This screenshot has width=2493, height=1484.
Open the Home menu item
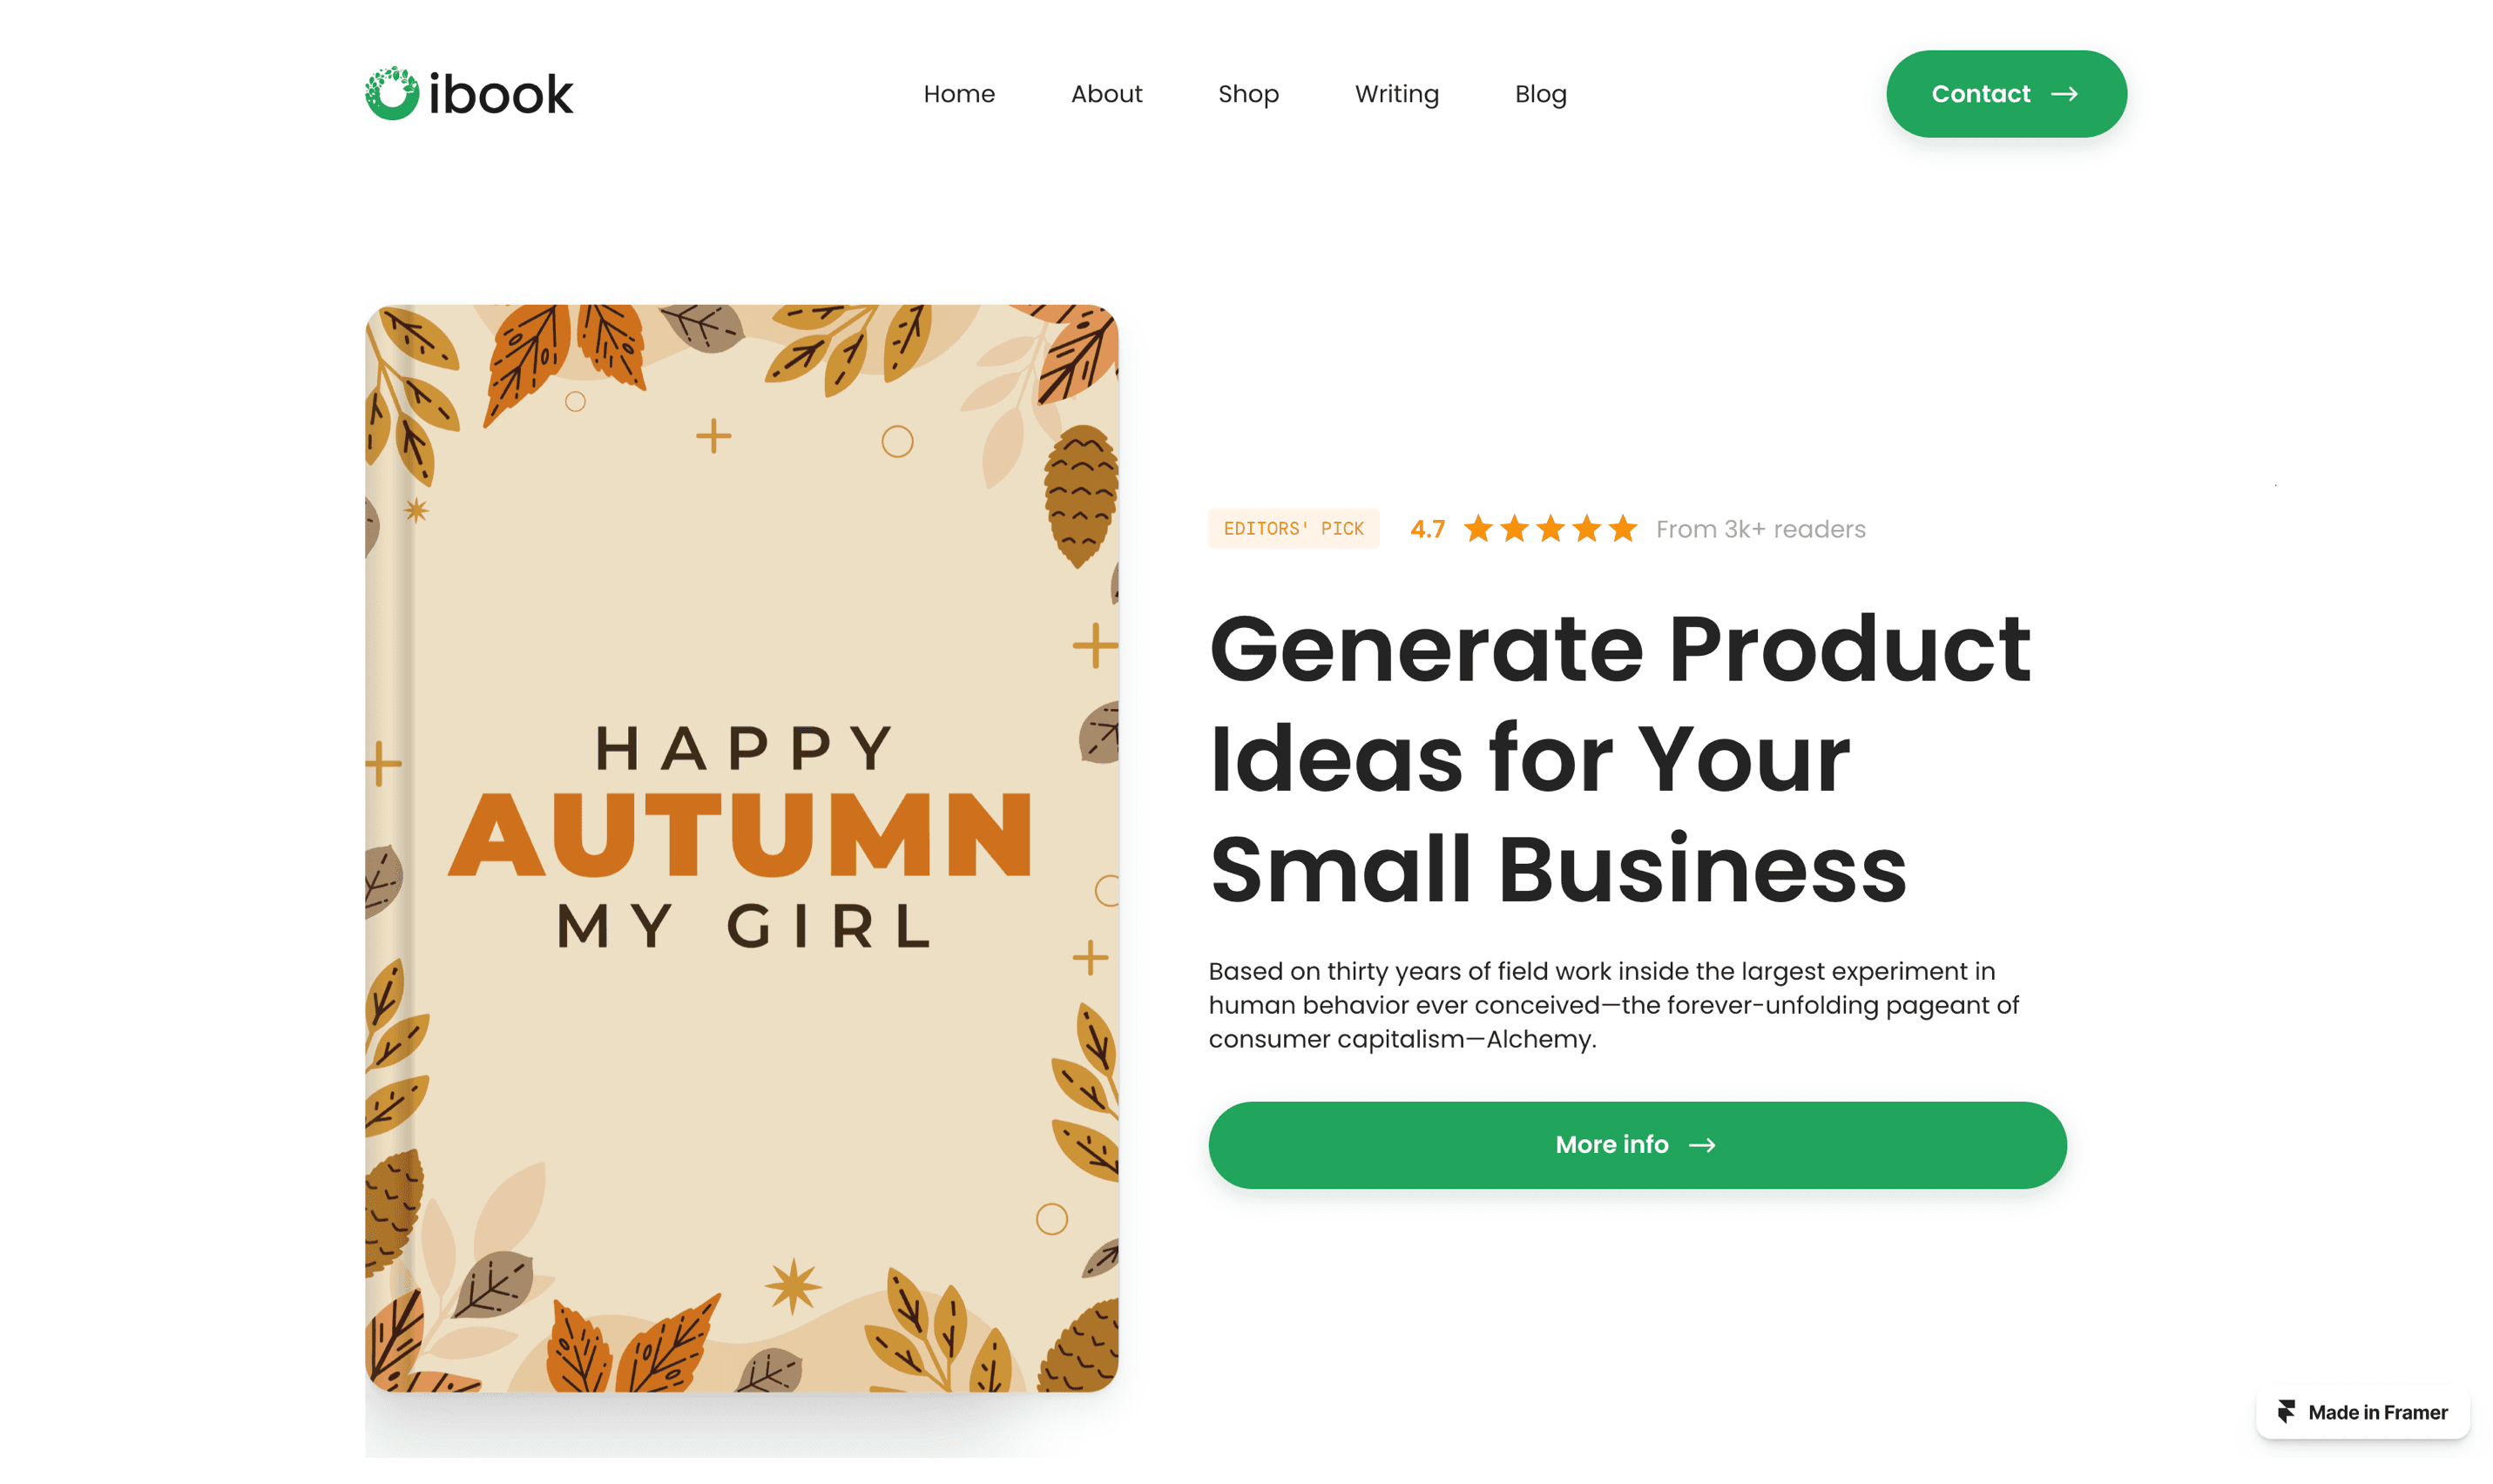click(959, 94)
